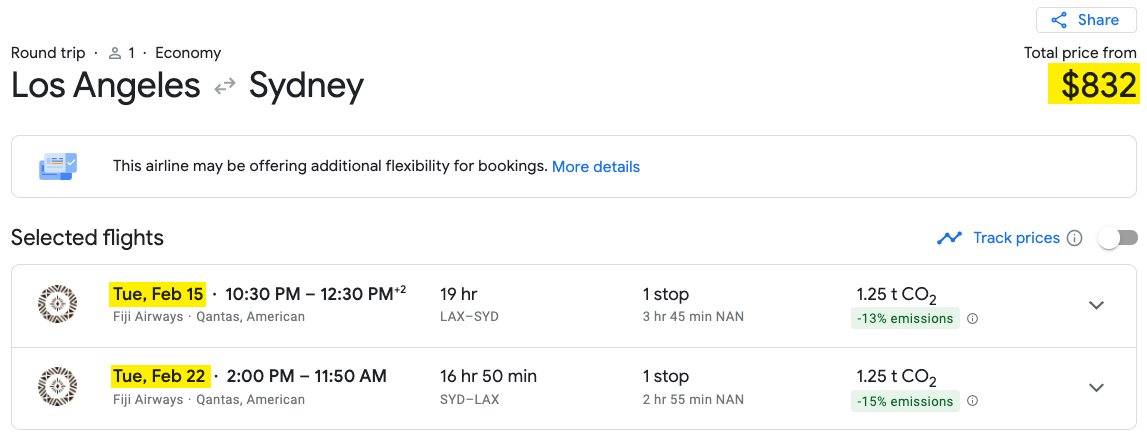Click the booking flexibility info card icon
The width and height of the screenshot is (1147, 433).
point(57,166)
